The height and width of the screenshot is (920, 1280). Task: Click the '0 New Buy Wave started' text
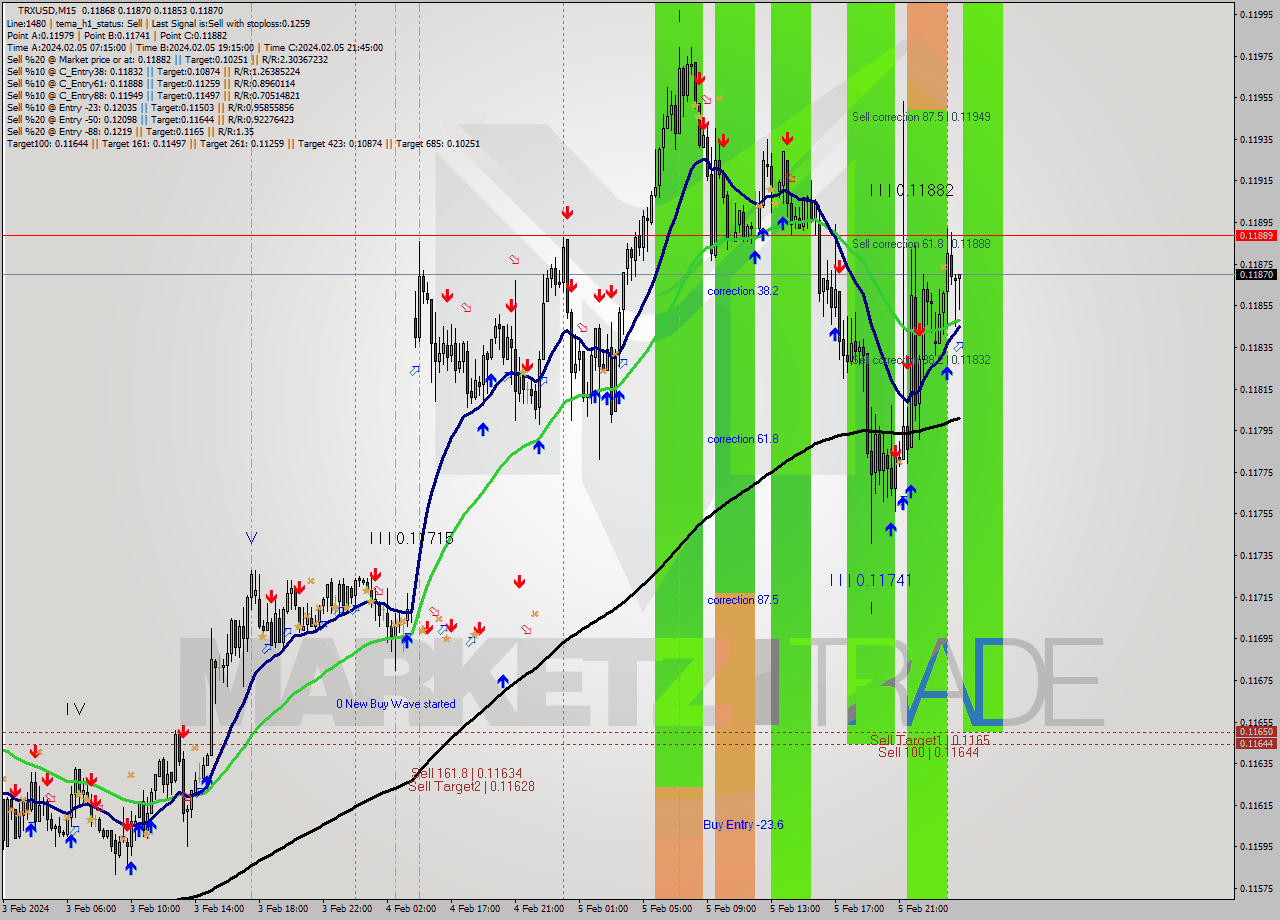pos(396,704)
